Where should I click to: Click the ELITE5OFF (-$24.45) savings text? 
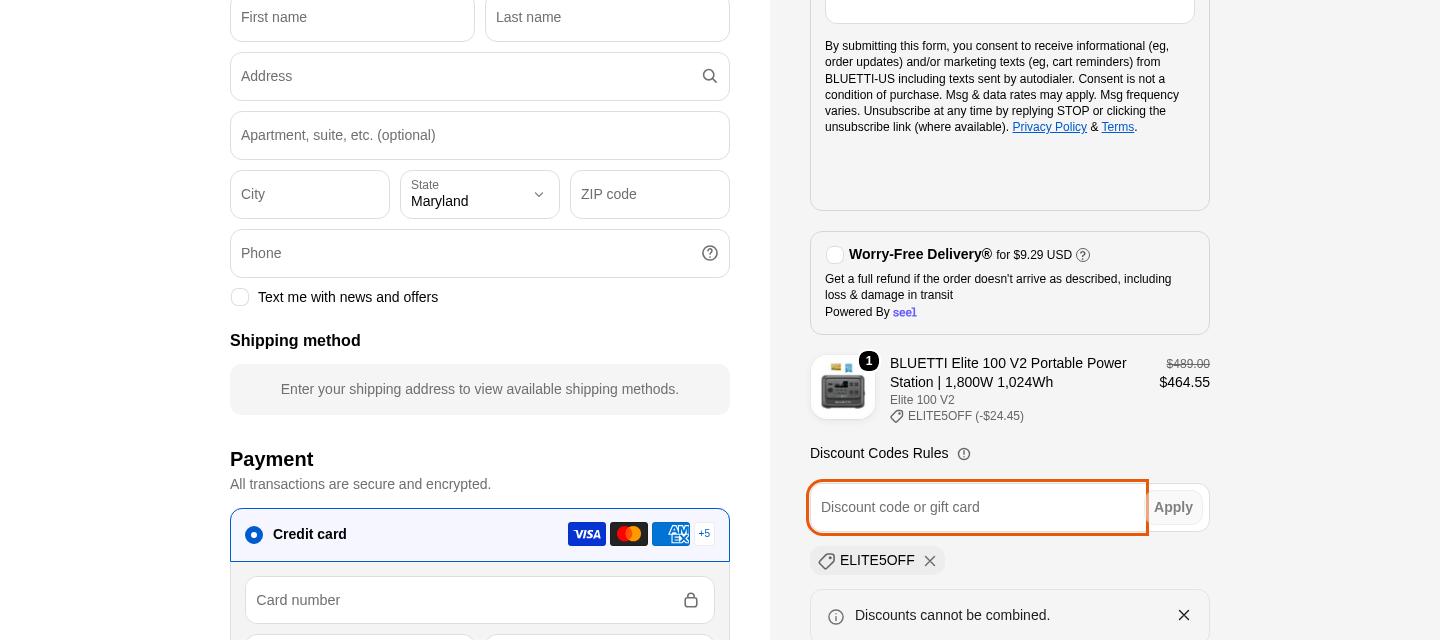point(966,416)
